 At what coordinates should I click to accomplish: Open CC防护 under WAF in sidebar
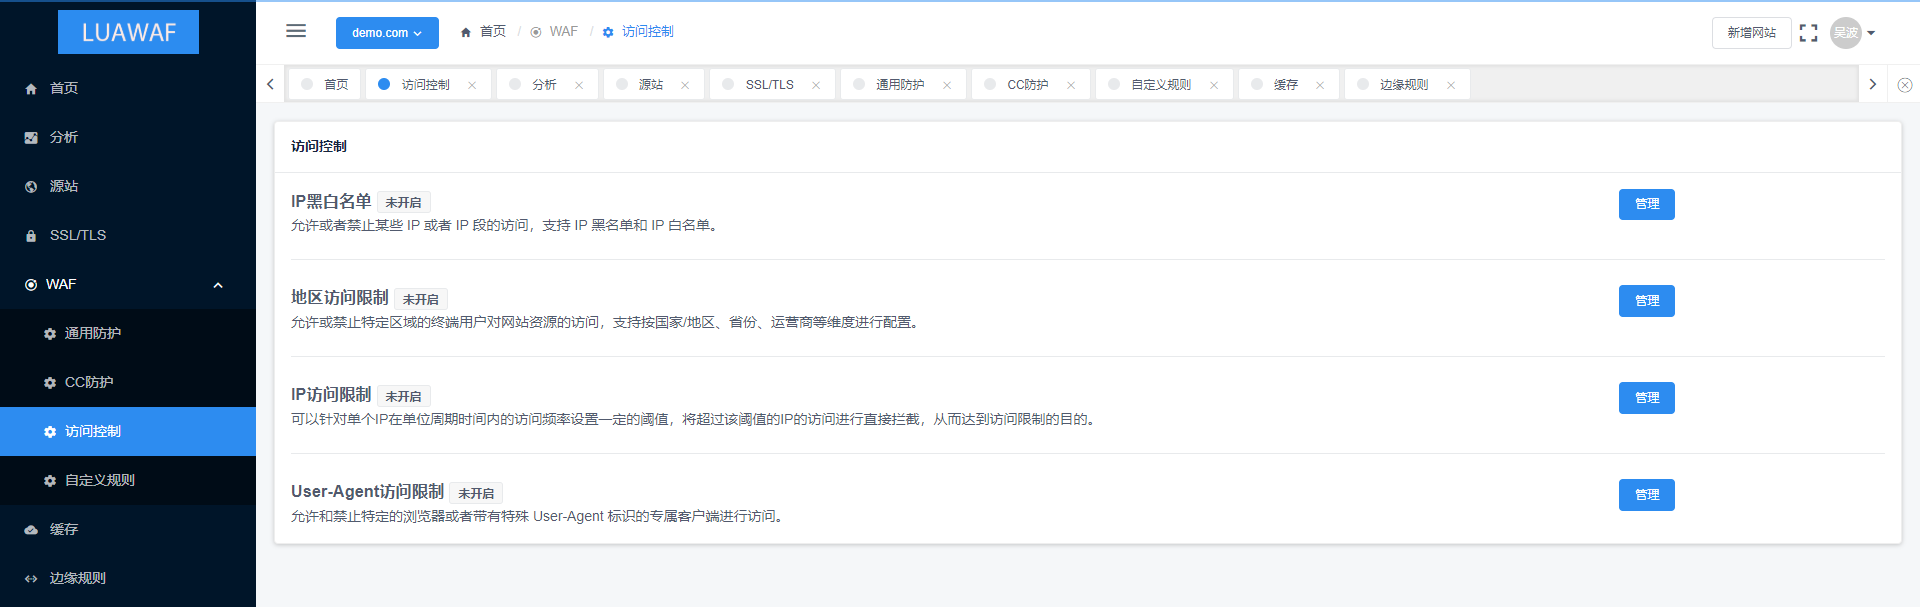(128, 382)
